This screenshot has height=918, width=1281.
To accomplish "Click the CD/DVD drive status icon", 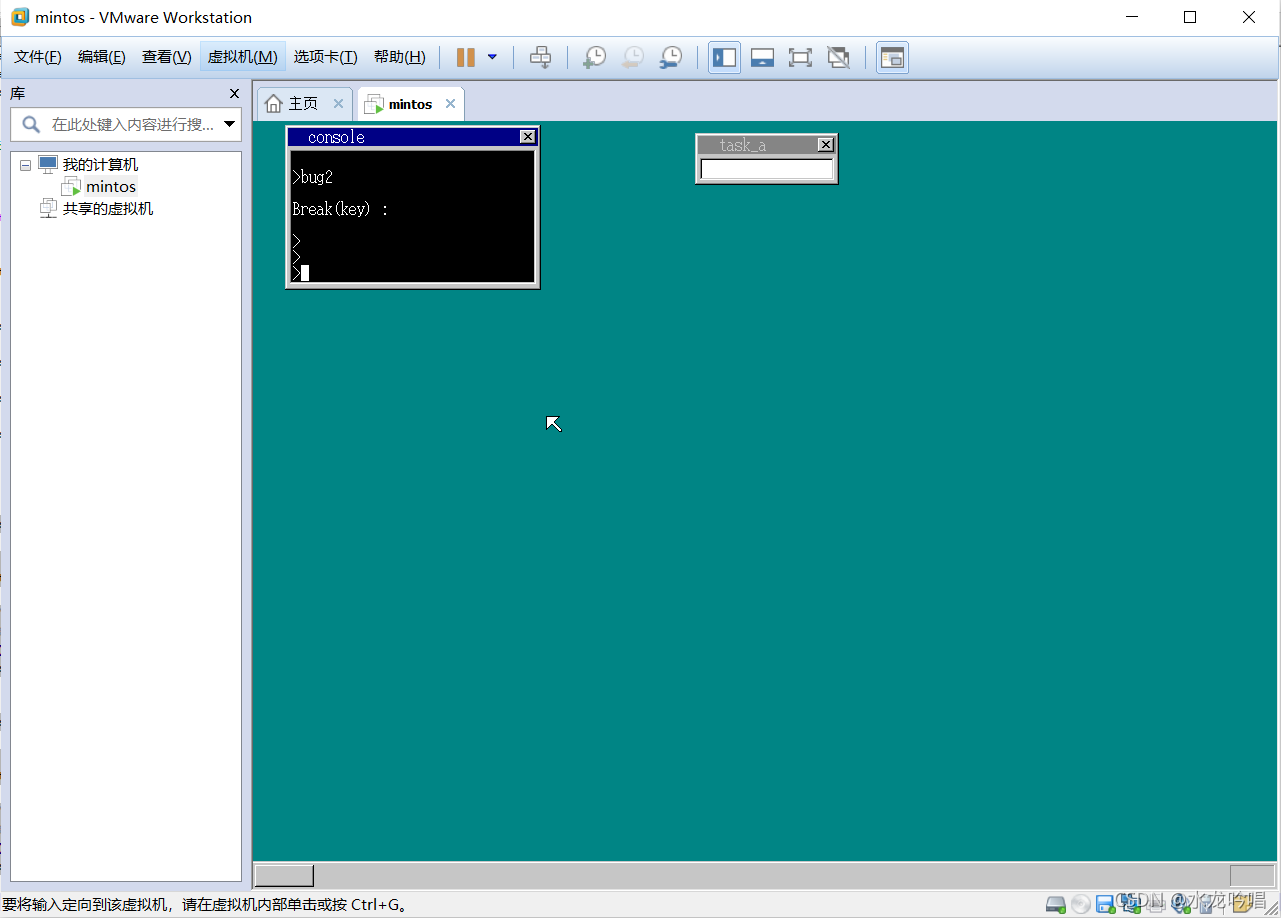I will [1081, 905].
